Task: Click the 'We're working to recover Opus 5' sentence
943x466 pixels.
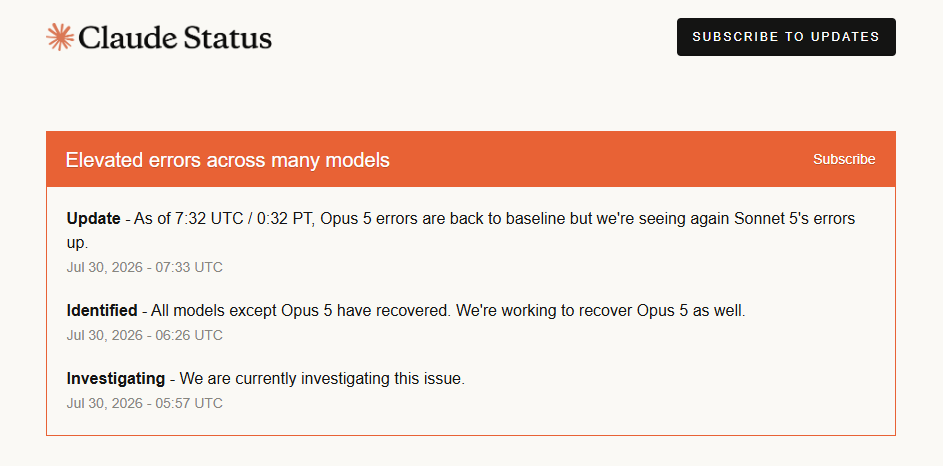Action: (601, 311)
